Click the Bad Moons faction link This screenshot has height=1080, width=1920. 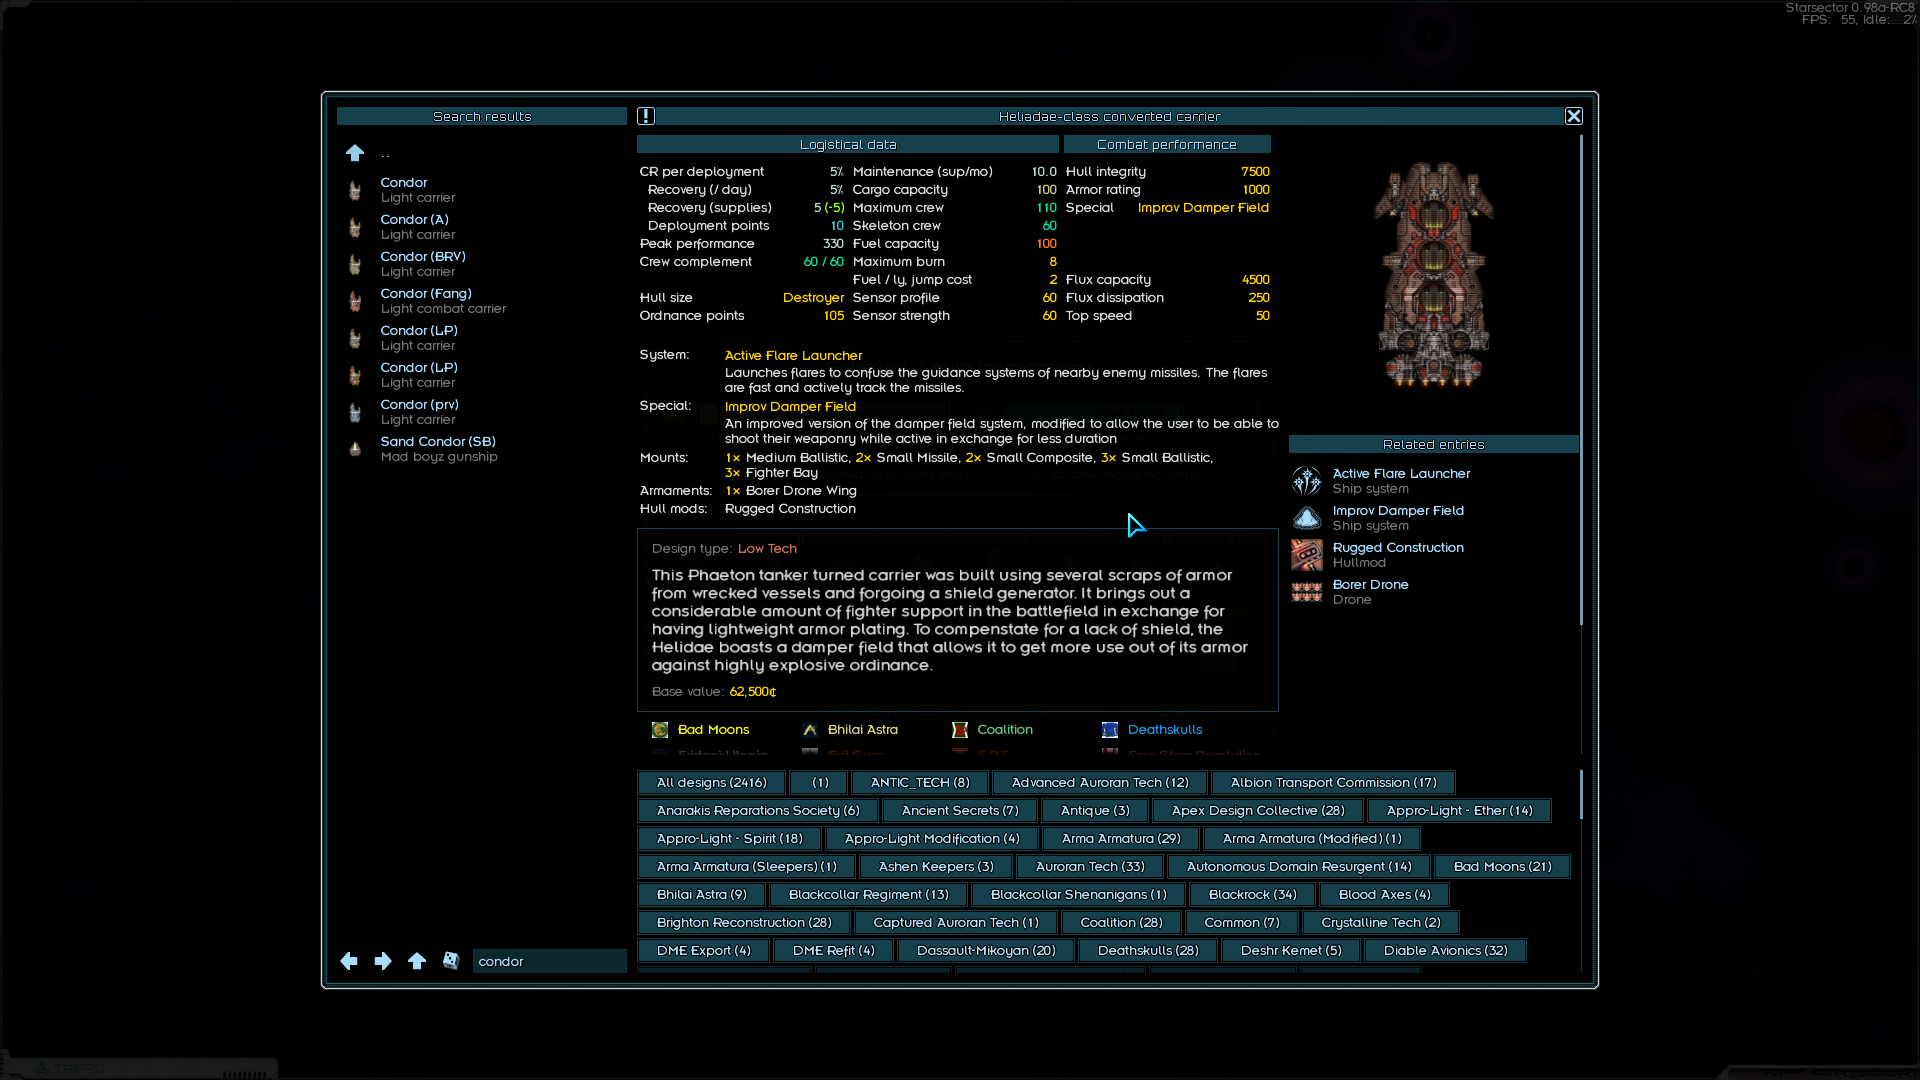pos(713,730)
